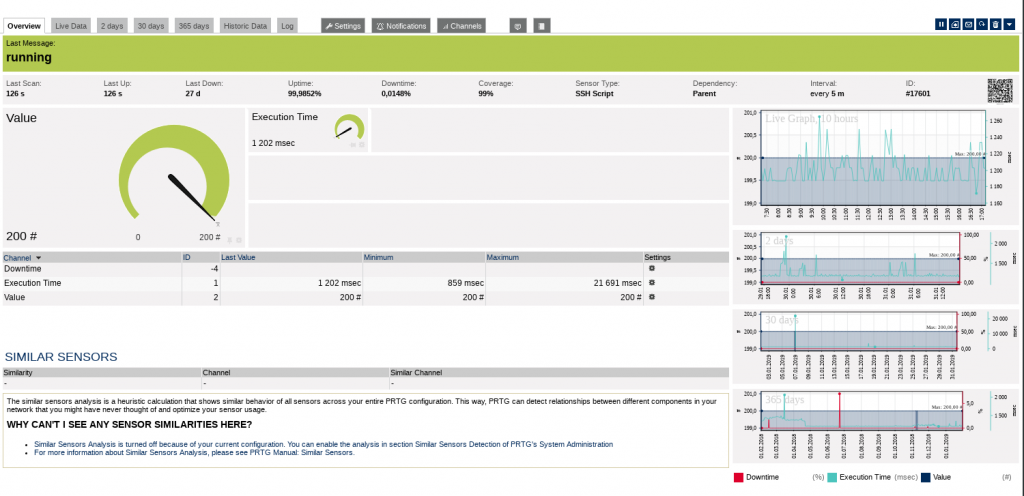Click the small Execution Time gauge
This screenshot has width=1024, height=496.
(x=349, y=126)
